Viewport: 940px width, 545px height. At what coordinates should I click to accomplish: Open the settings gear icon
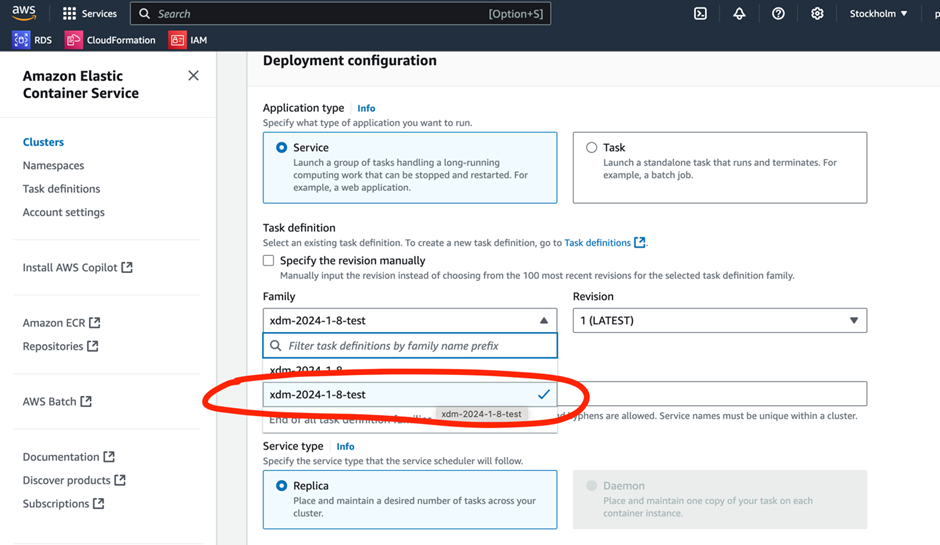[817, 13]
